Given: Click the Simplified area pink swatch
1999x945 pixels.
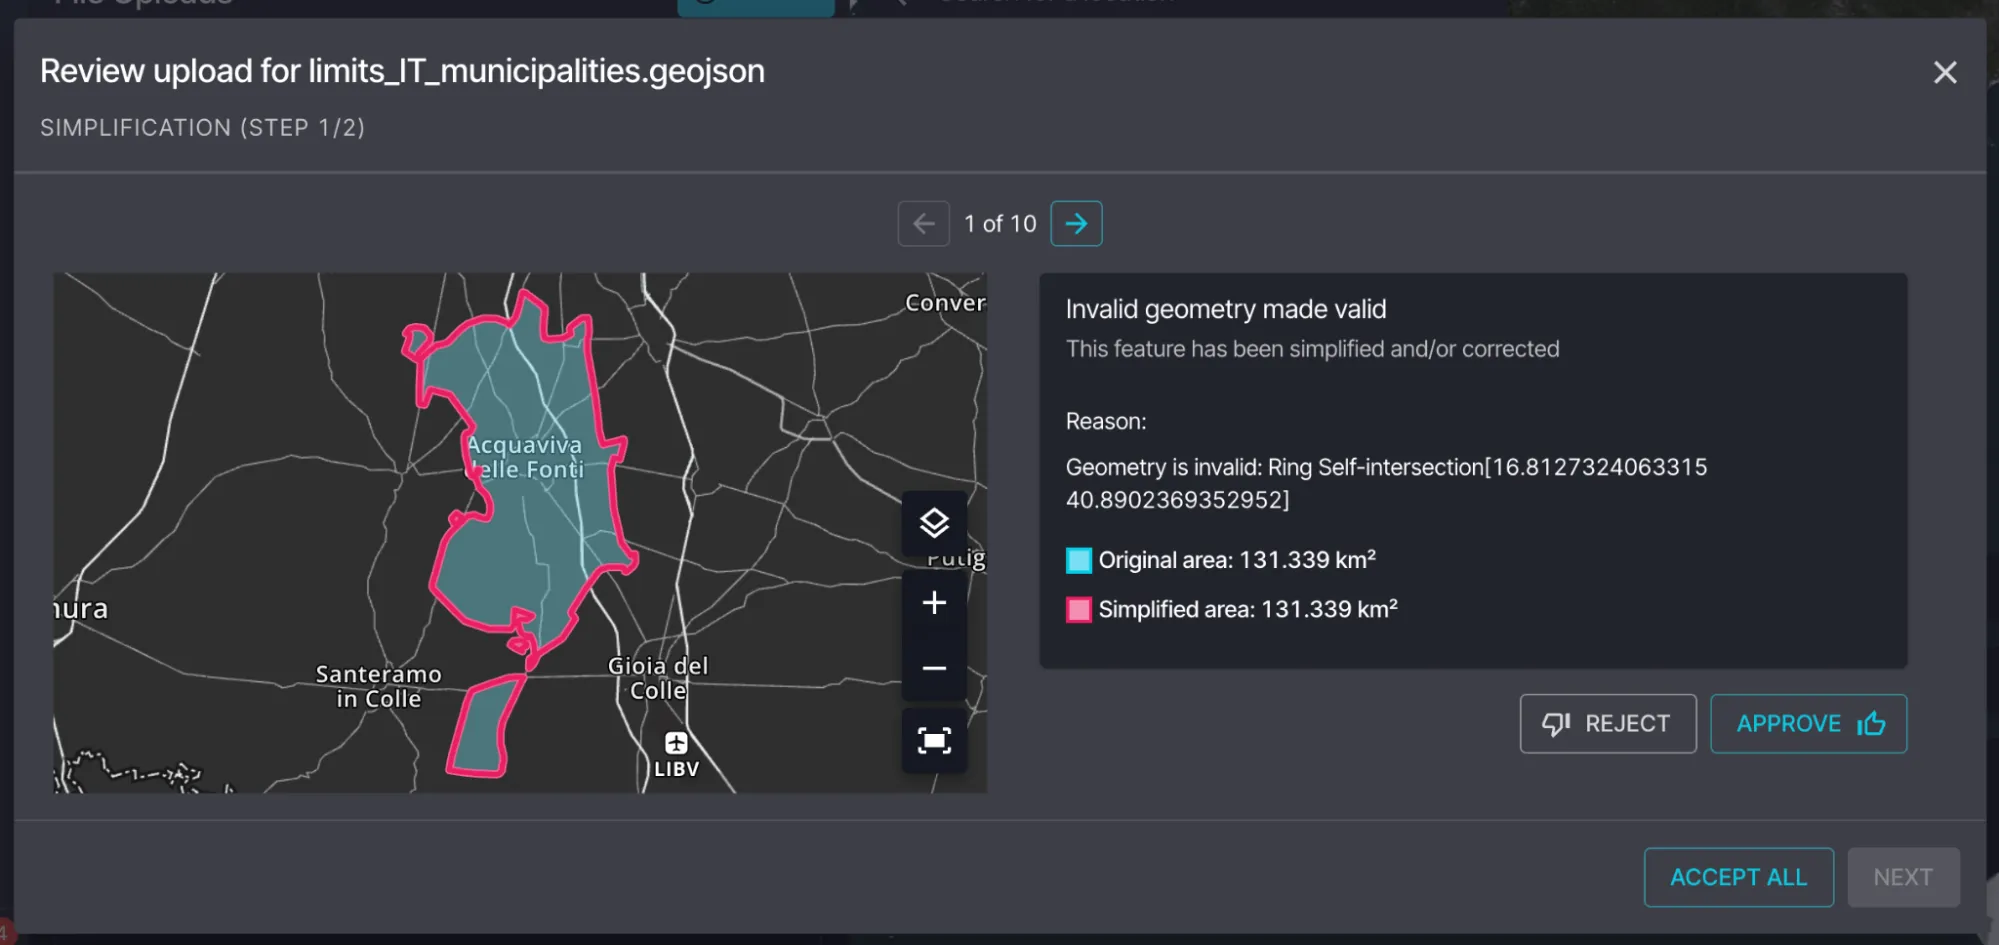Looking at the screenshot, I should click(1078, 609).
